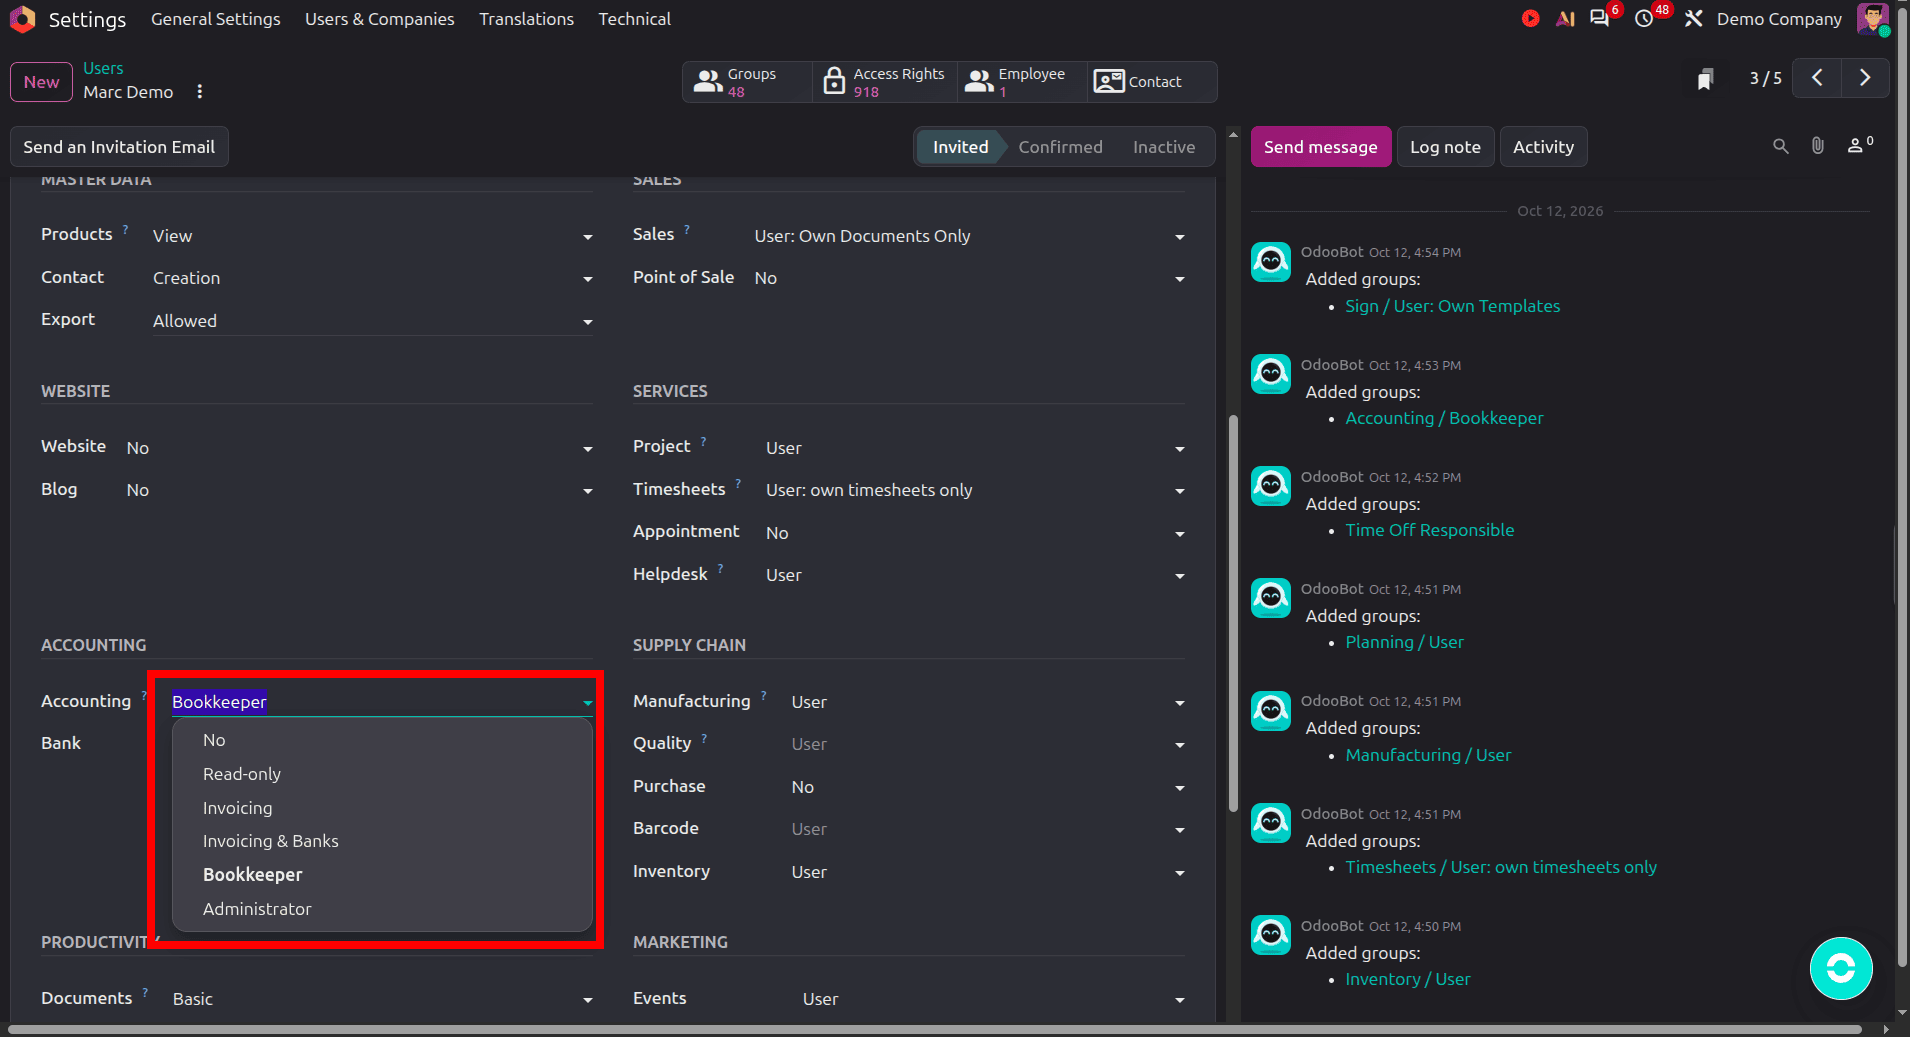
Task: Open the Point of Sale dropdown
Action: tap(970, 278)
